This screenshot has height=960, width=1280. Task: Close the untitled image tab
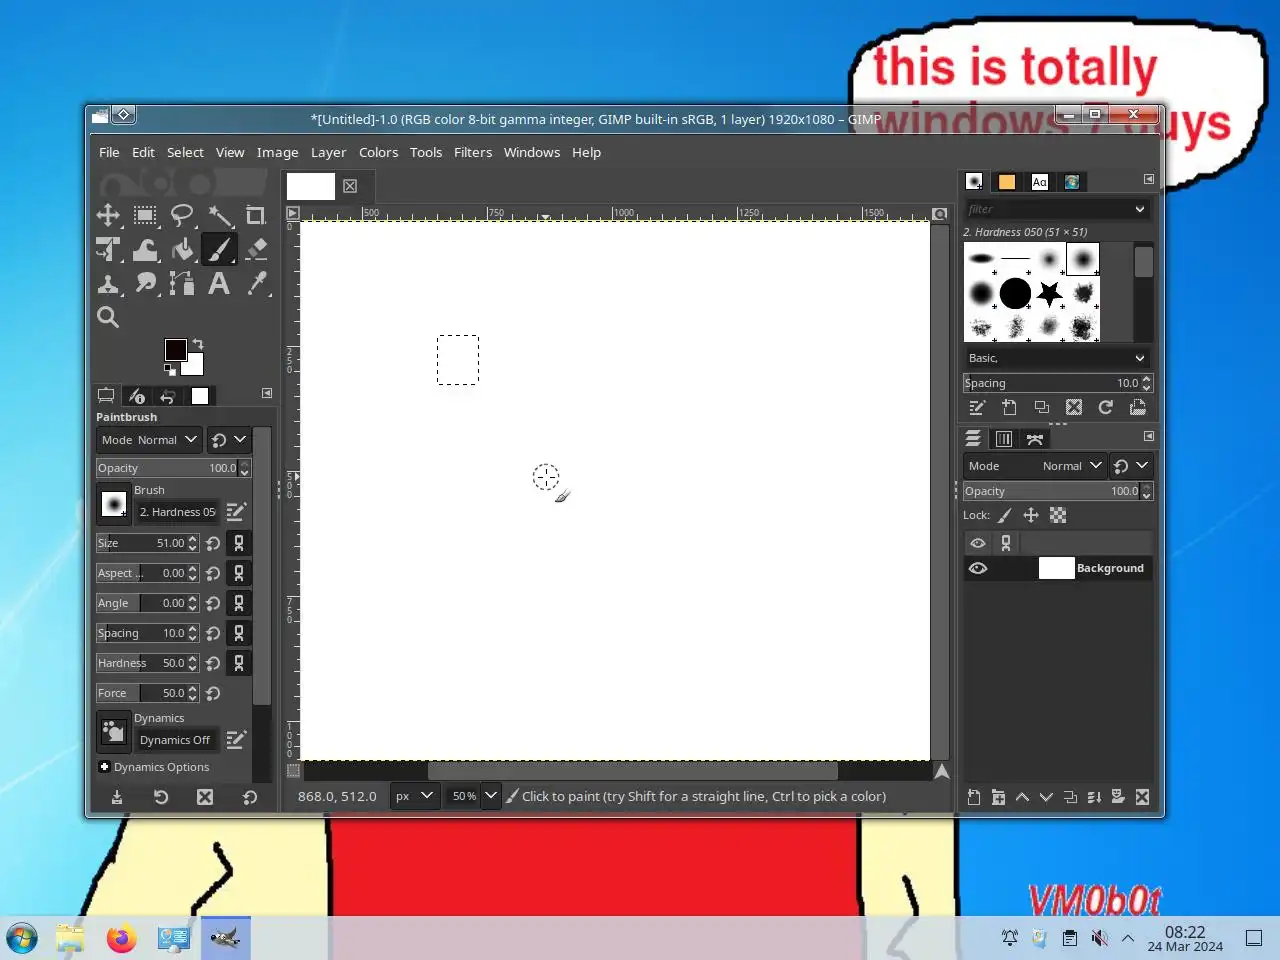tap(350, 186)
